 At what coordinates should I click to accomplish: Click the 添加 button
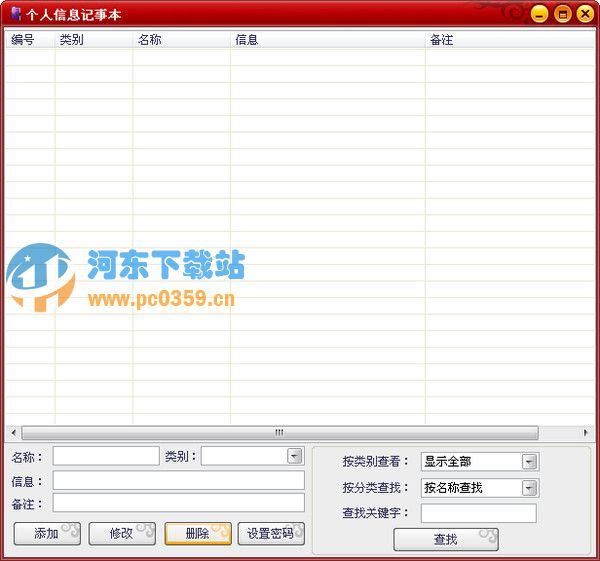click(x=47, y=533)
